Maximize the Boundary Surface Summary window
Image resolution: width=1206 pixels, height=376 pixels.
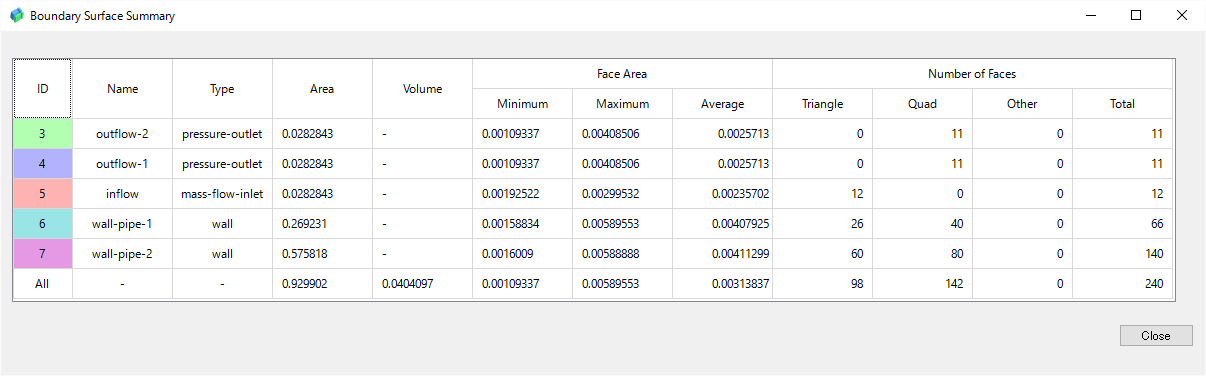coord(1135,15)
